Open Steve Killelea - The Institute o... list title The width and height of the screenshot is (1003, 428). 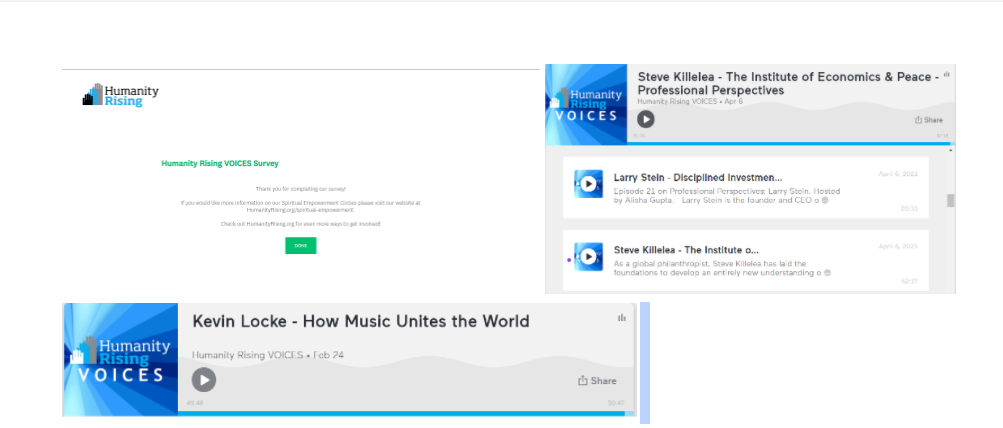[686, 250]
